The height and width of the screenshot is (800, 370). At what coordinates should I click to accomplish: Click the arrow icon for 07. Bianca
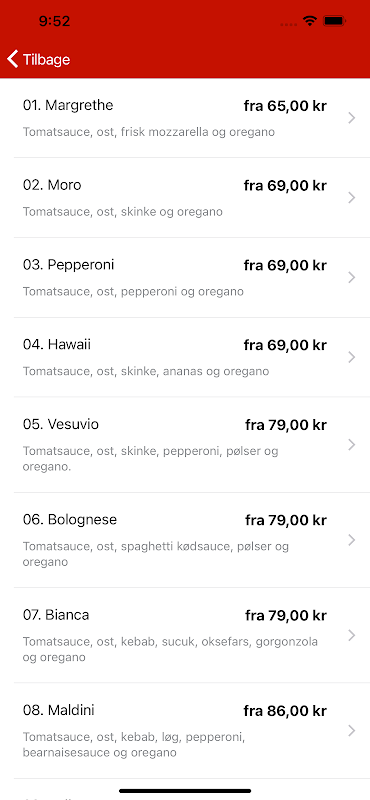click(x=352, y=635)
